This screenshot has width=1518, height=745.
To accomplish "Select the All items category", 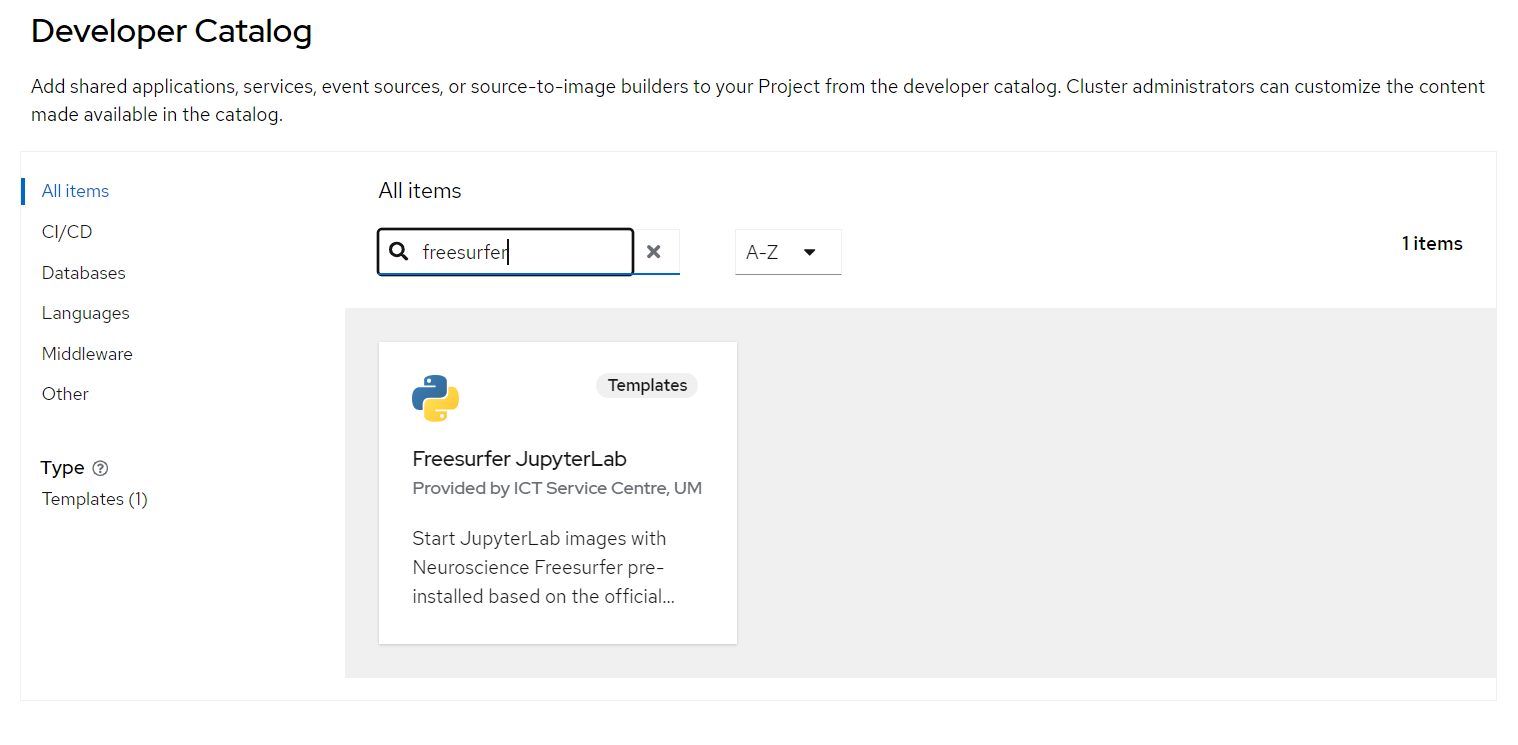I will 75,191.
